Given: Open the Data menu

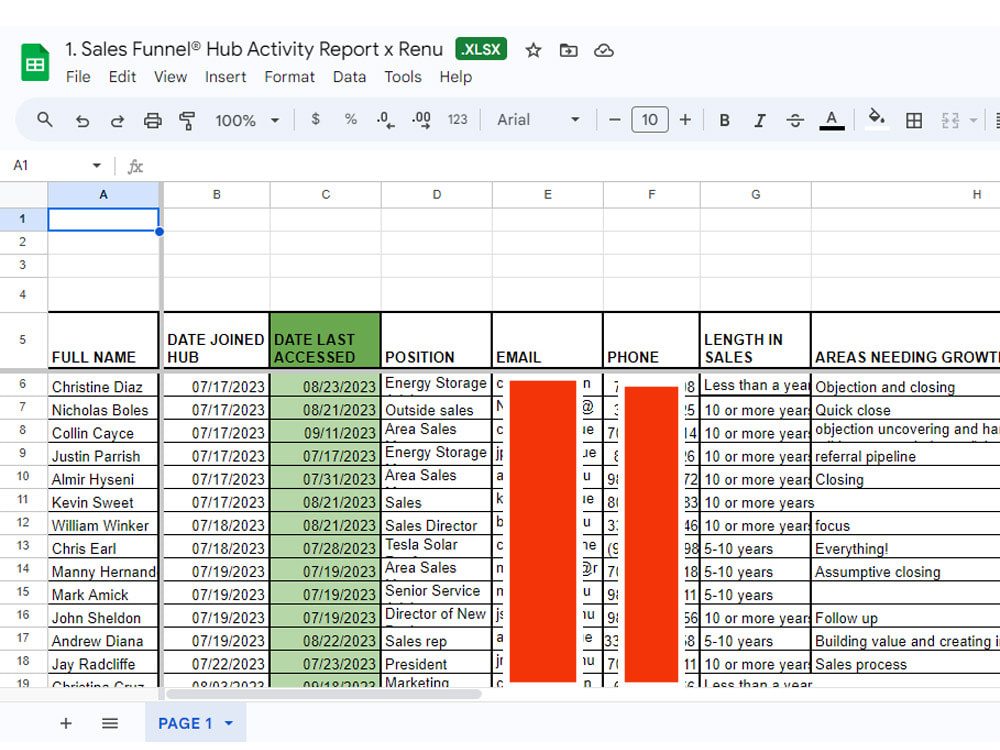Looking at the screenshot, I should [x=349, y=77].
